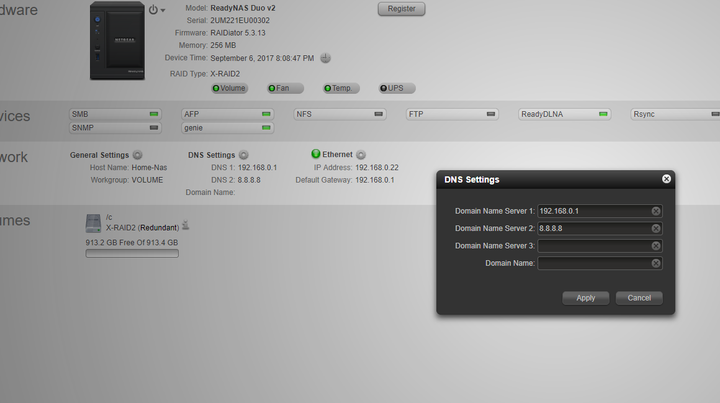
Task: Toggle the FTP service
Action: click(452, 114)
